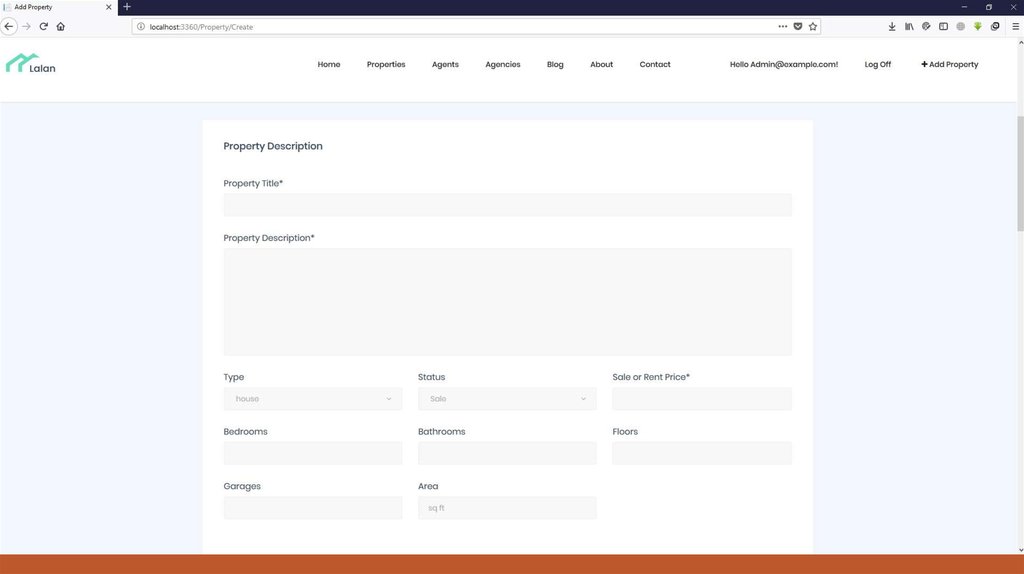This screenshot has height=574, width=1024.
Task: Toggle the browser sidebar icon
Action: point(943,27)
